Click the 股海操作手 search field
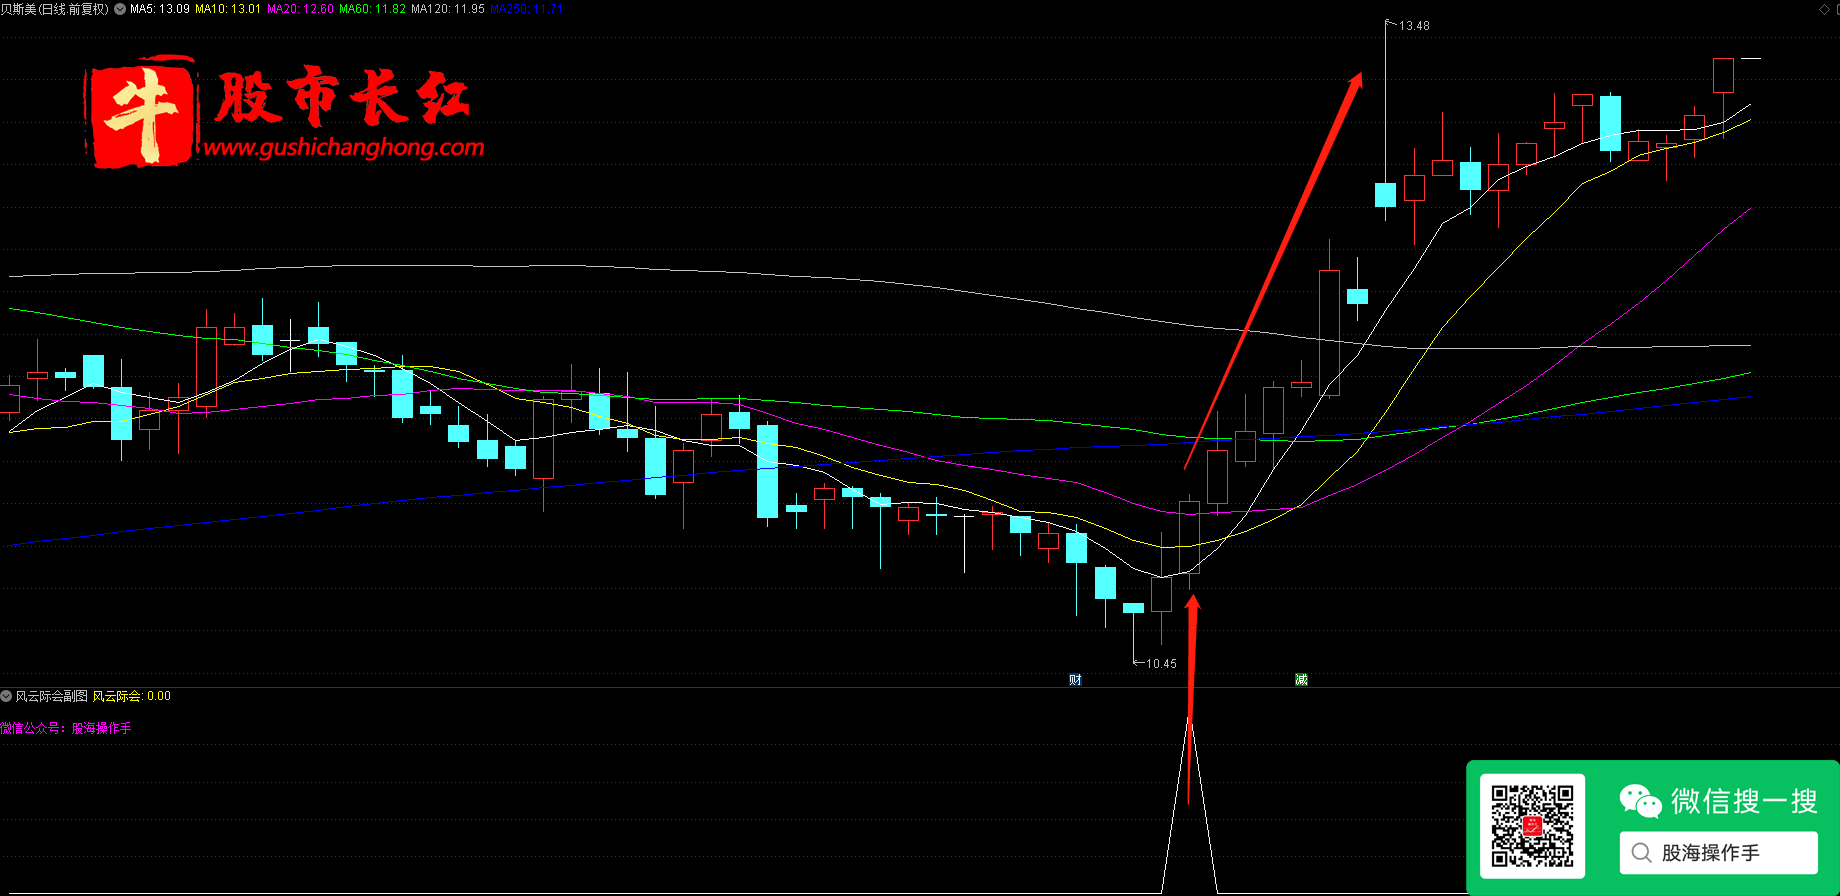This screenshot has width=1840, height=896. click(x=1719, y=852)
